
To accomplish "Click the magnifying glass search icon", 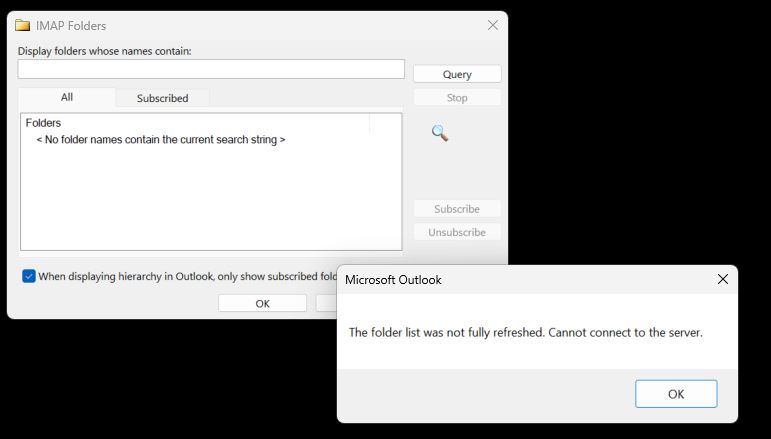I will (440, 133).
